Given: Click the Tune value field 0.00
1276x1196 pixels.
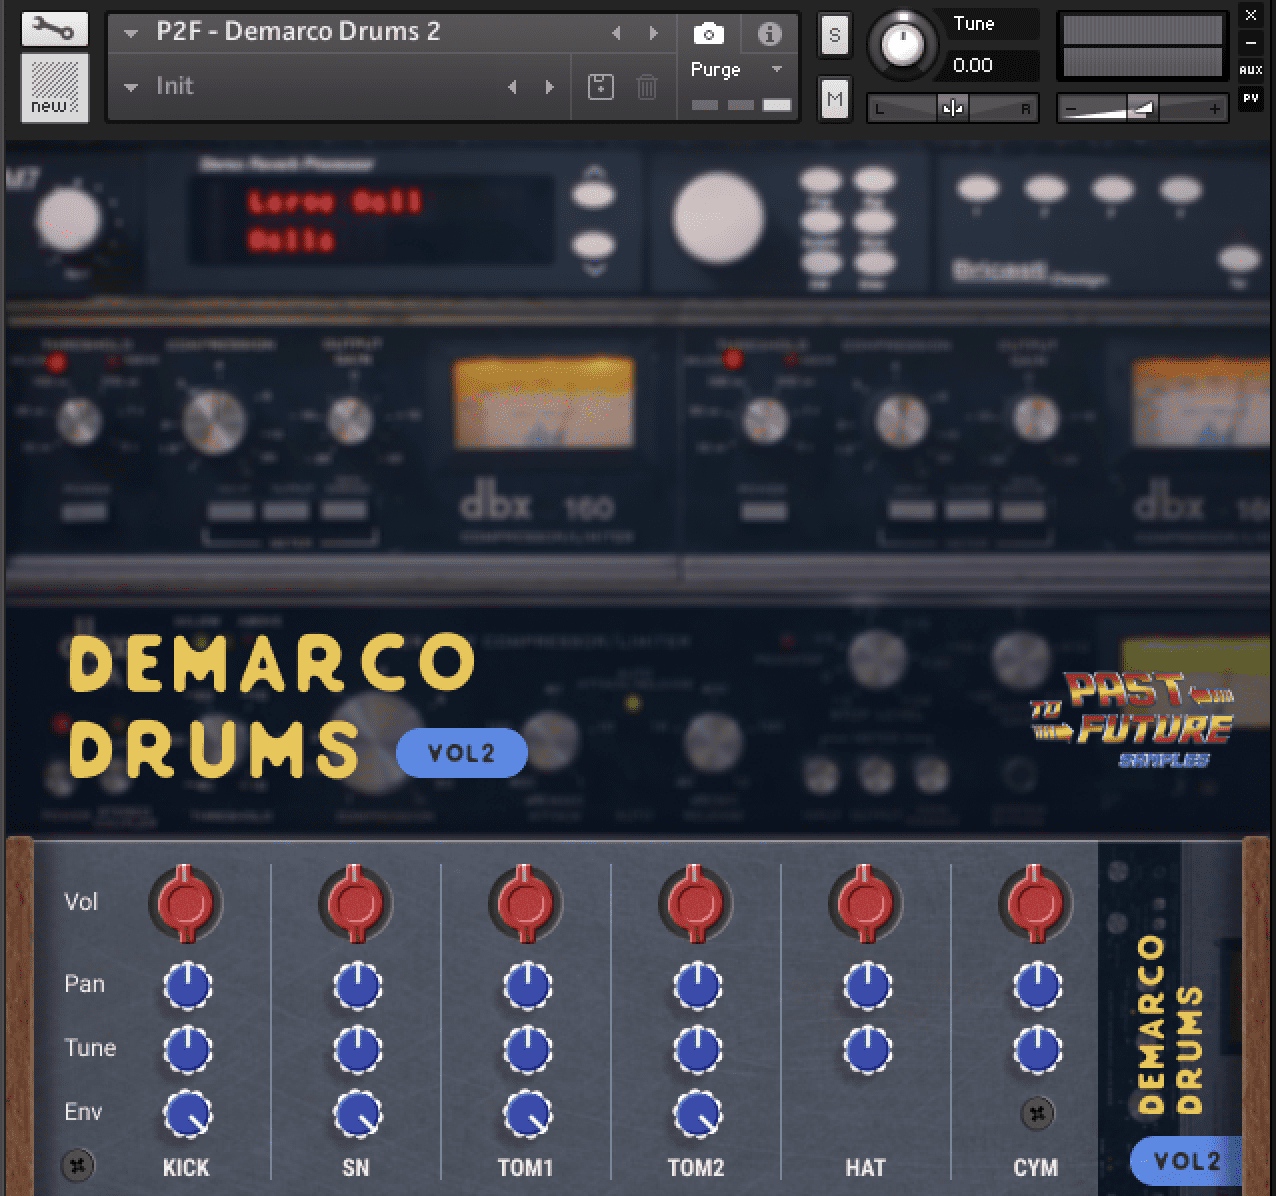Looking at the screenshot, I should [x=990, y=66].
